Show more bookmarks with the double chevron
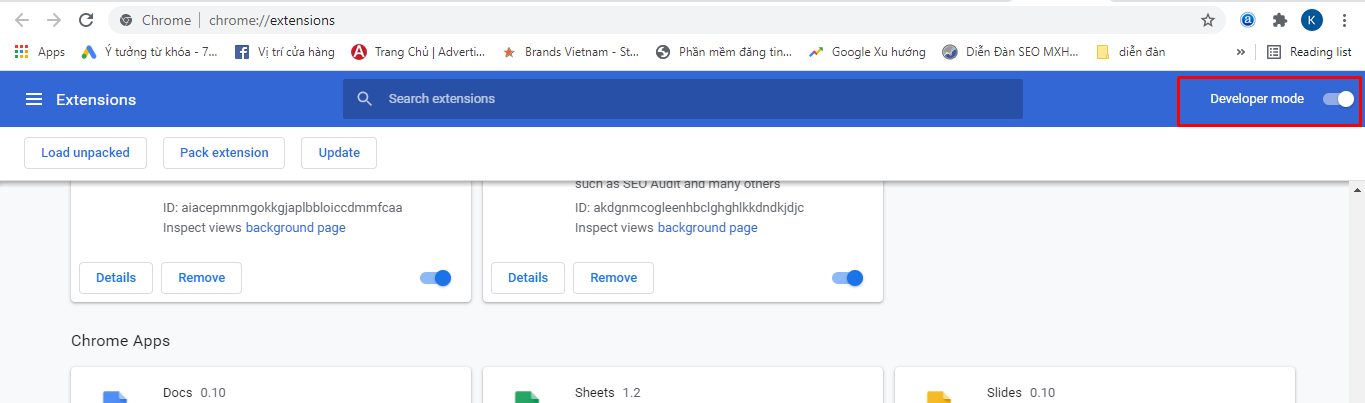The image size is (1365, 403). pos(1241,52)
